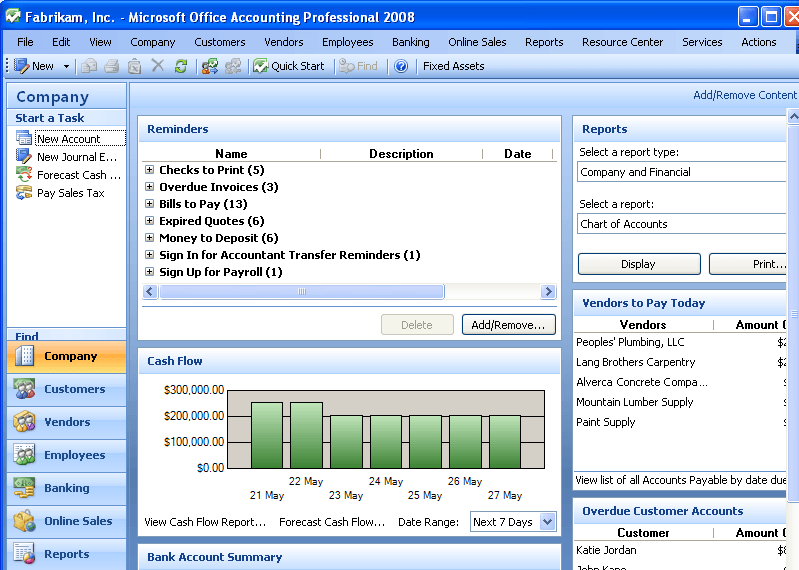The height and width of the screenshot is (570, 799).
Task: Expand Sign Up for Payroll (1) reminder
Action: coord(149,272)
